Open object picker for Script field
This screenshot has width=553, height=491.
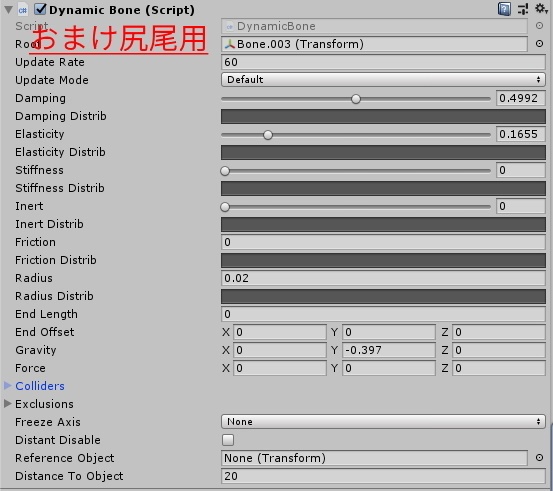click(x=539, y=26)
